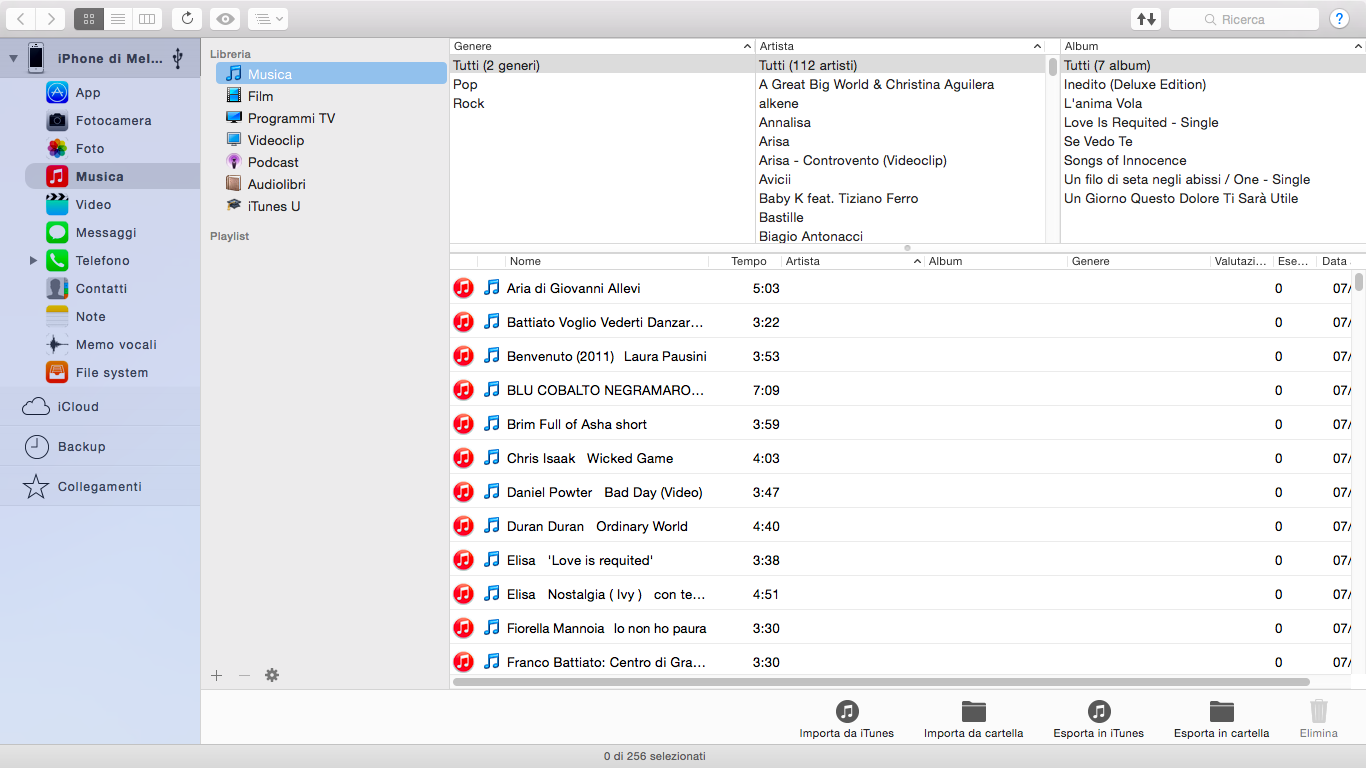Viewport: 1366px width, 768px height.
Task: Click the playlist settings gear icon
Action: click(x=272, y=676)
